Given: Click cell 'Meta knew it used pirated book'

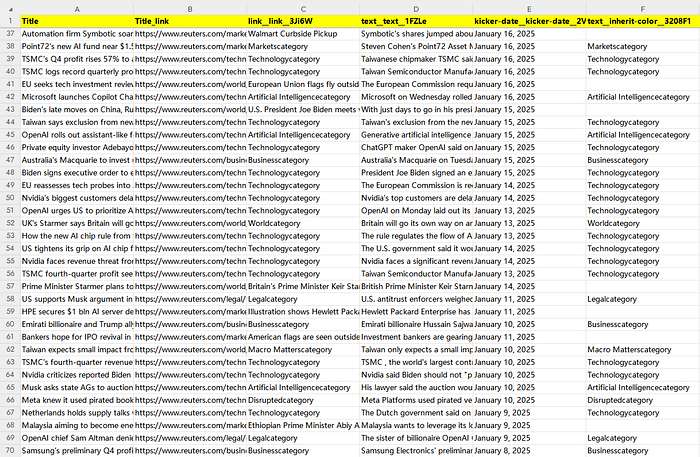Looking at the screenshot, I should tap(77, 400).
